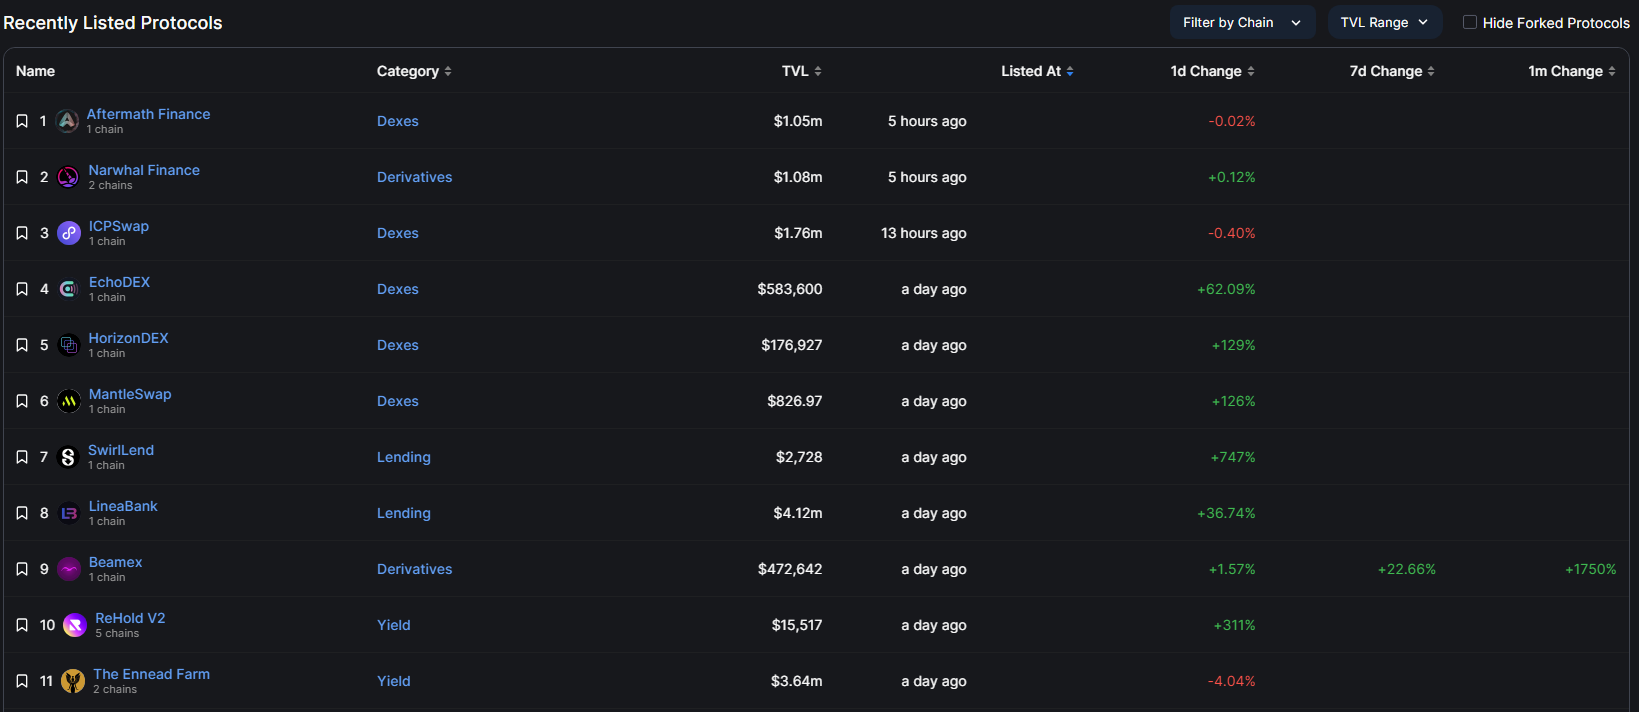The width and height of the screenshot is (1639, 712).
Task: Sort by 1d Change column header
Action: (x=1212, y=71)
